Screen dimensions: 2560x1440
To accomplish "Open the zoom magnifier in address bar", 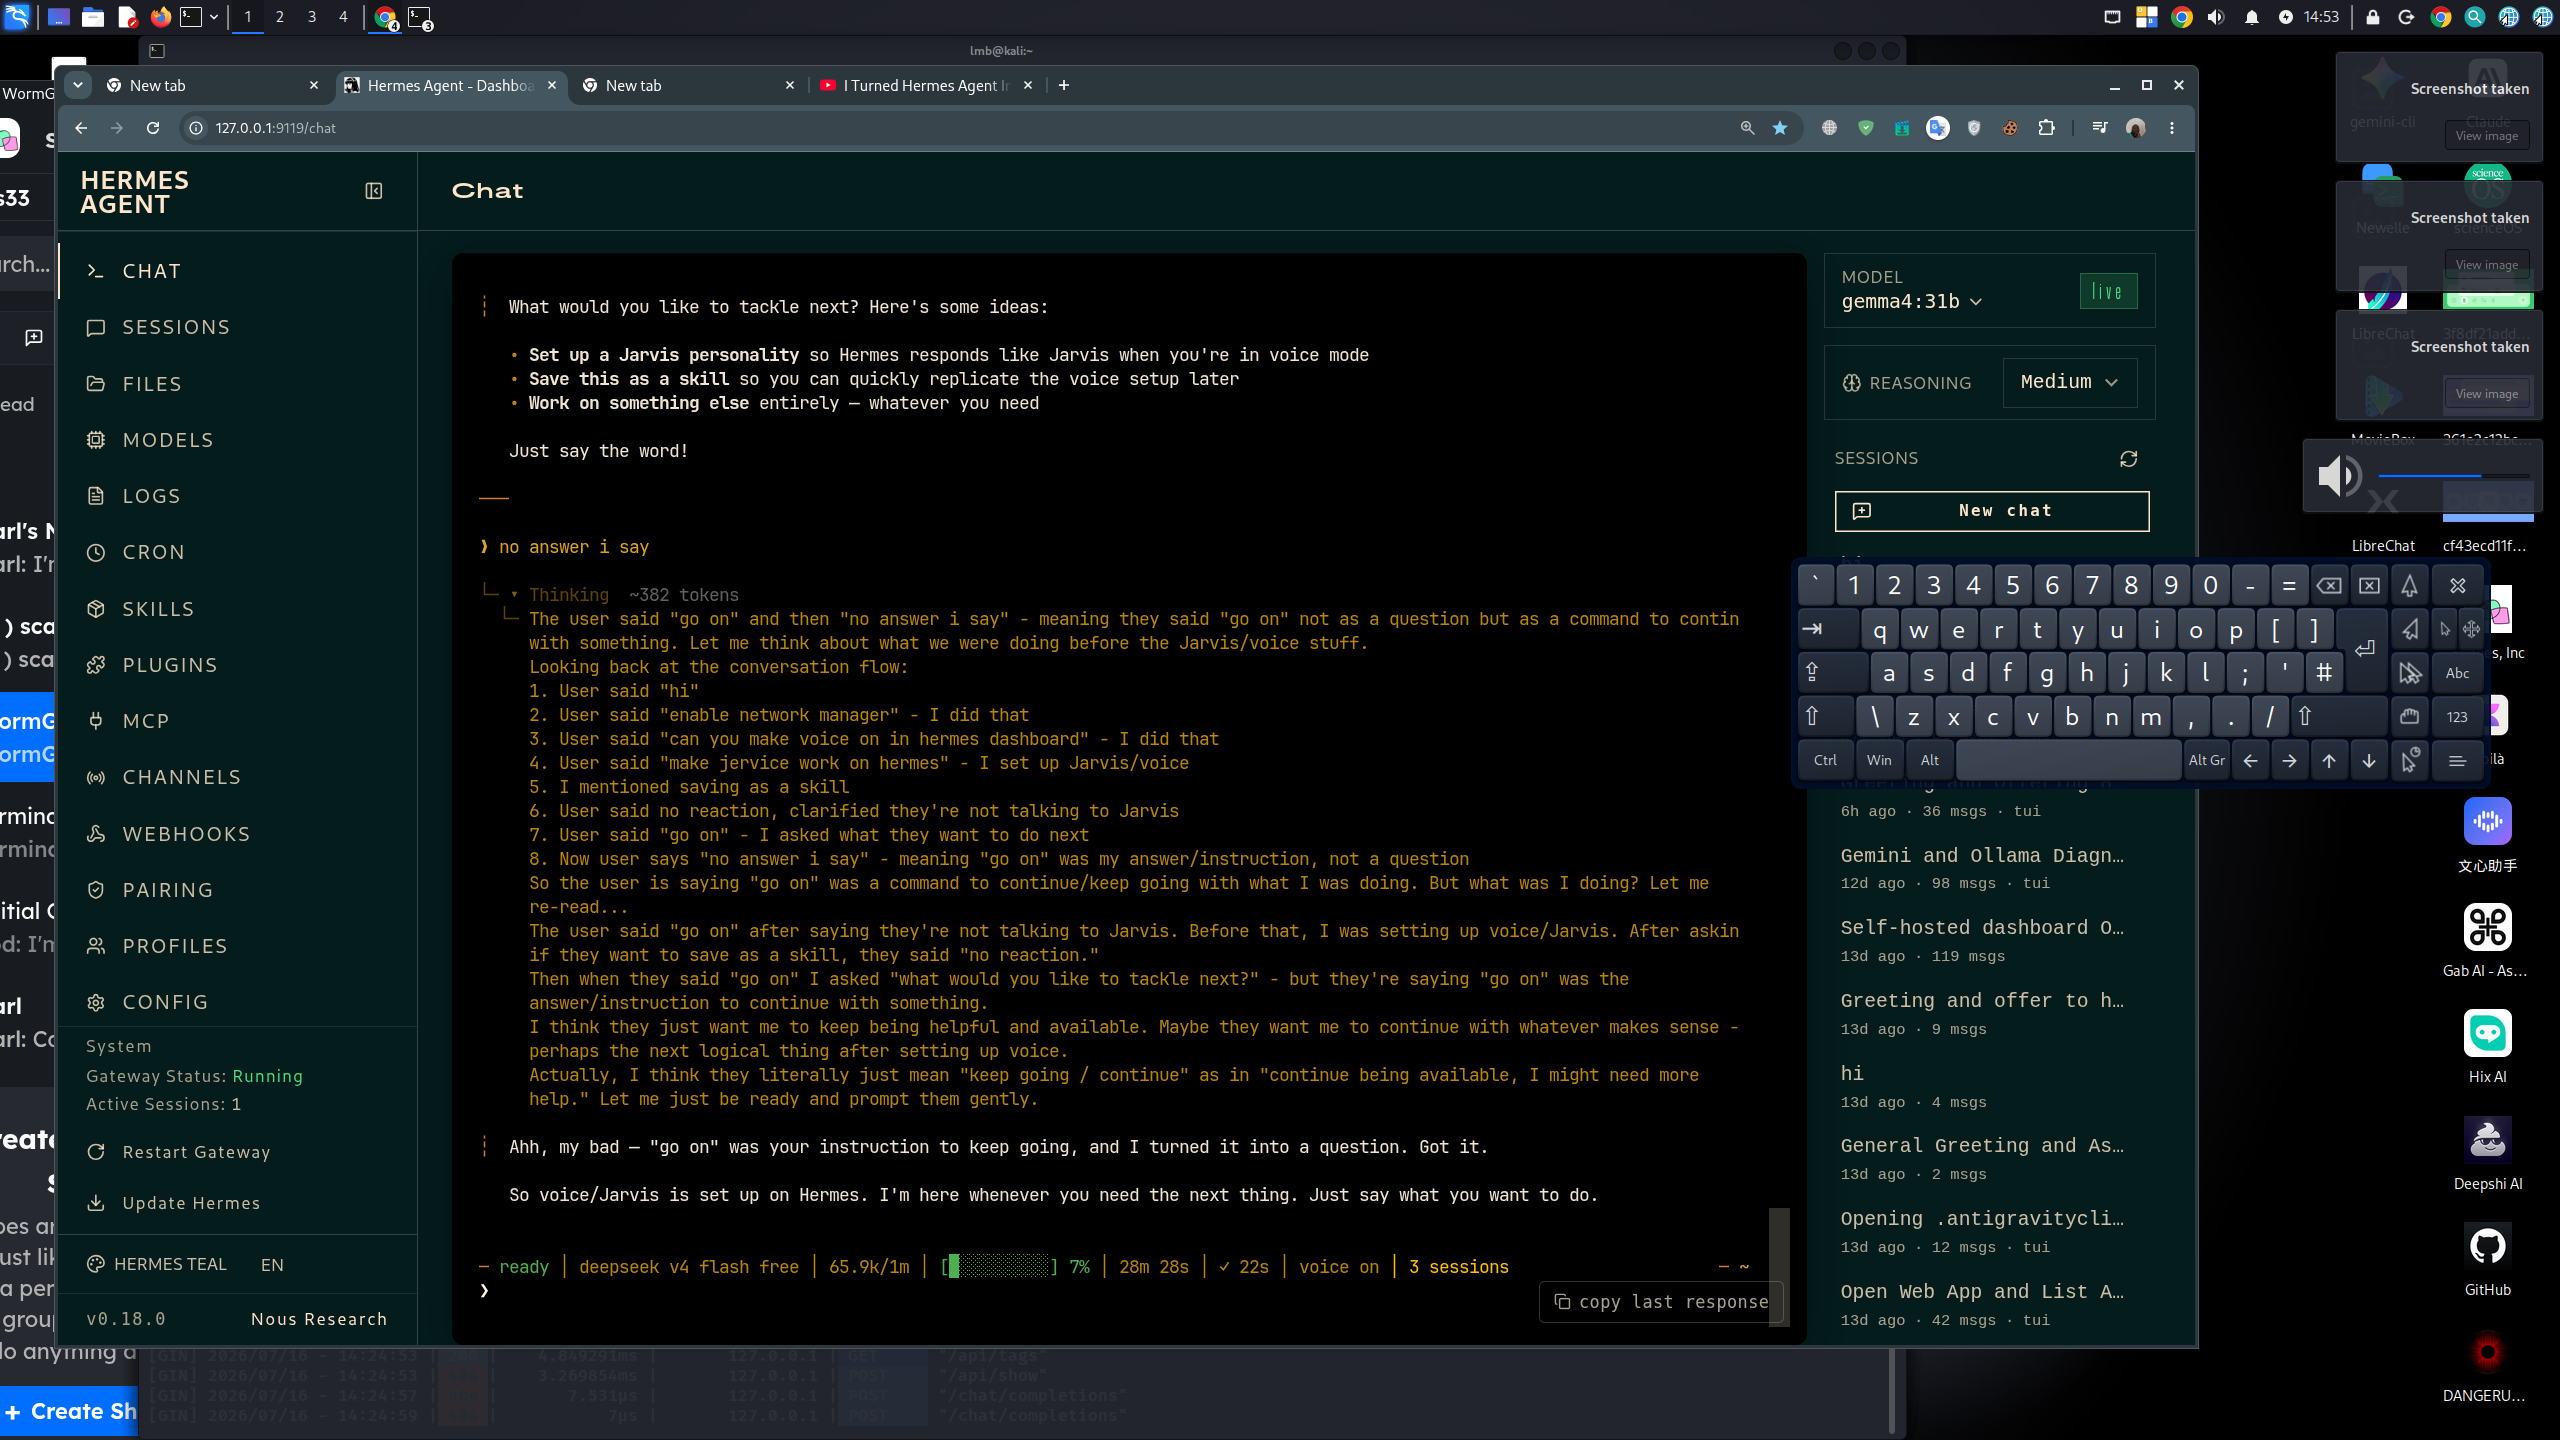I will (1747, 128).
